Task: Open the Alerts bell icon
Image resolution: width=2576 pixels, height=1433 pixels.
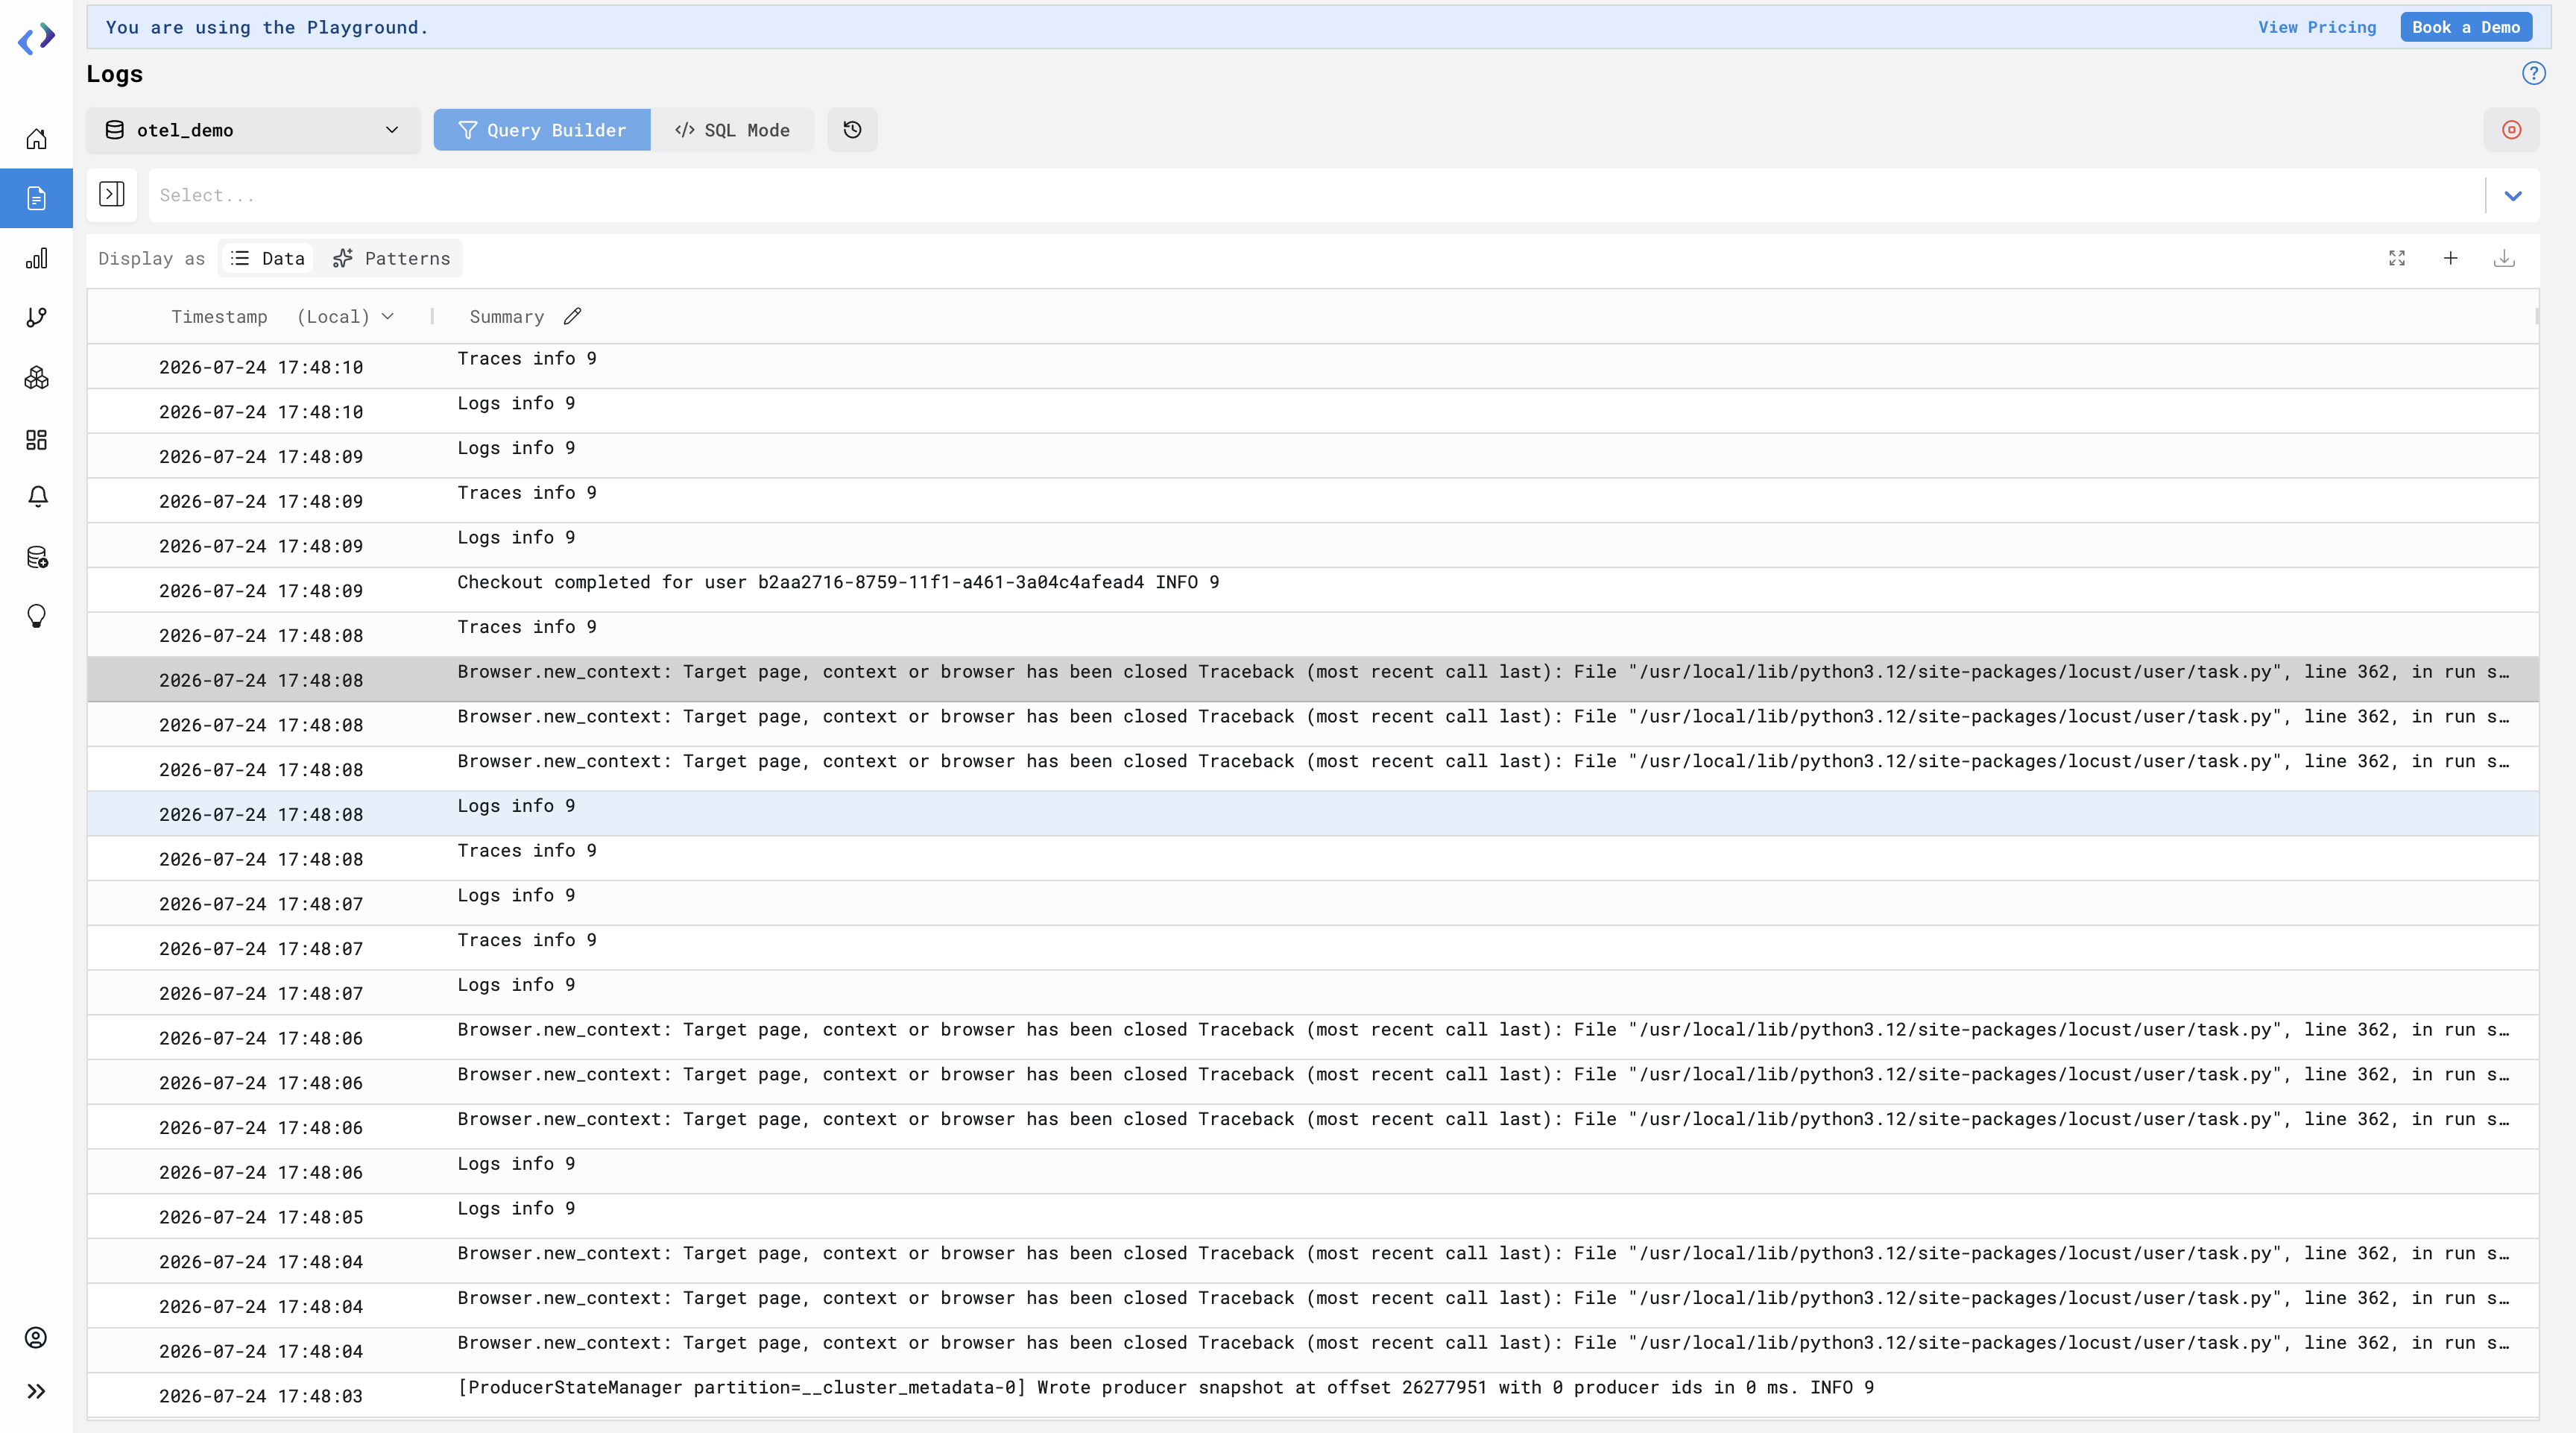Action: (x=37, y=497)
